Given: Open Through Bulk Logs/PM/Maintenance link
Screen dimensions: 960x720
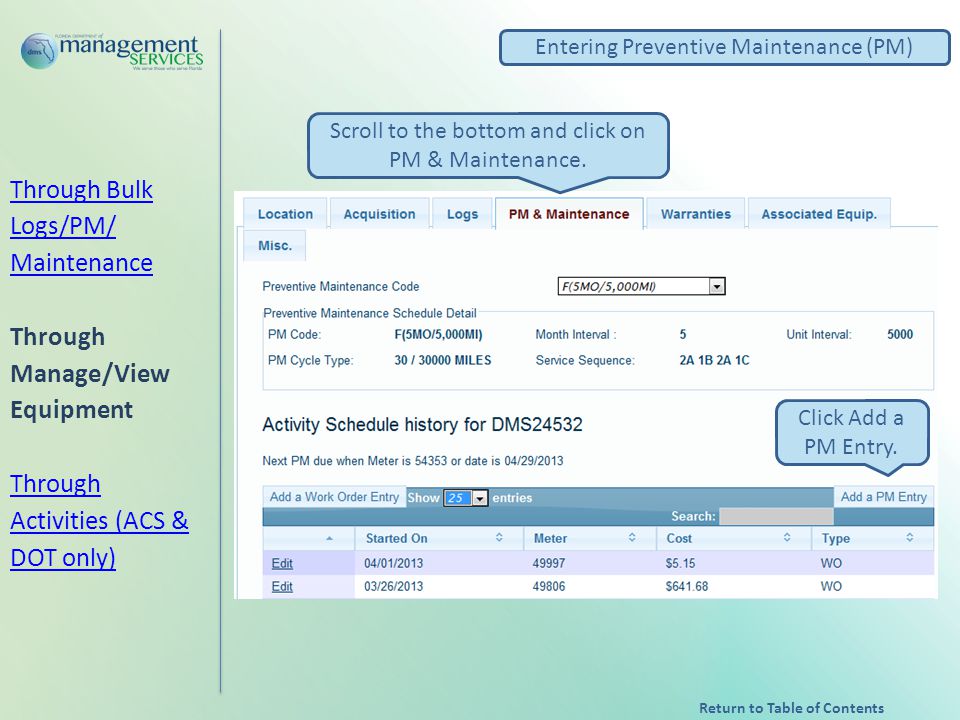Looking at the screenshot, I should point(81,226).
